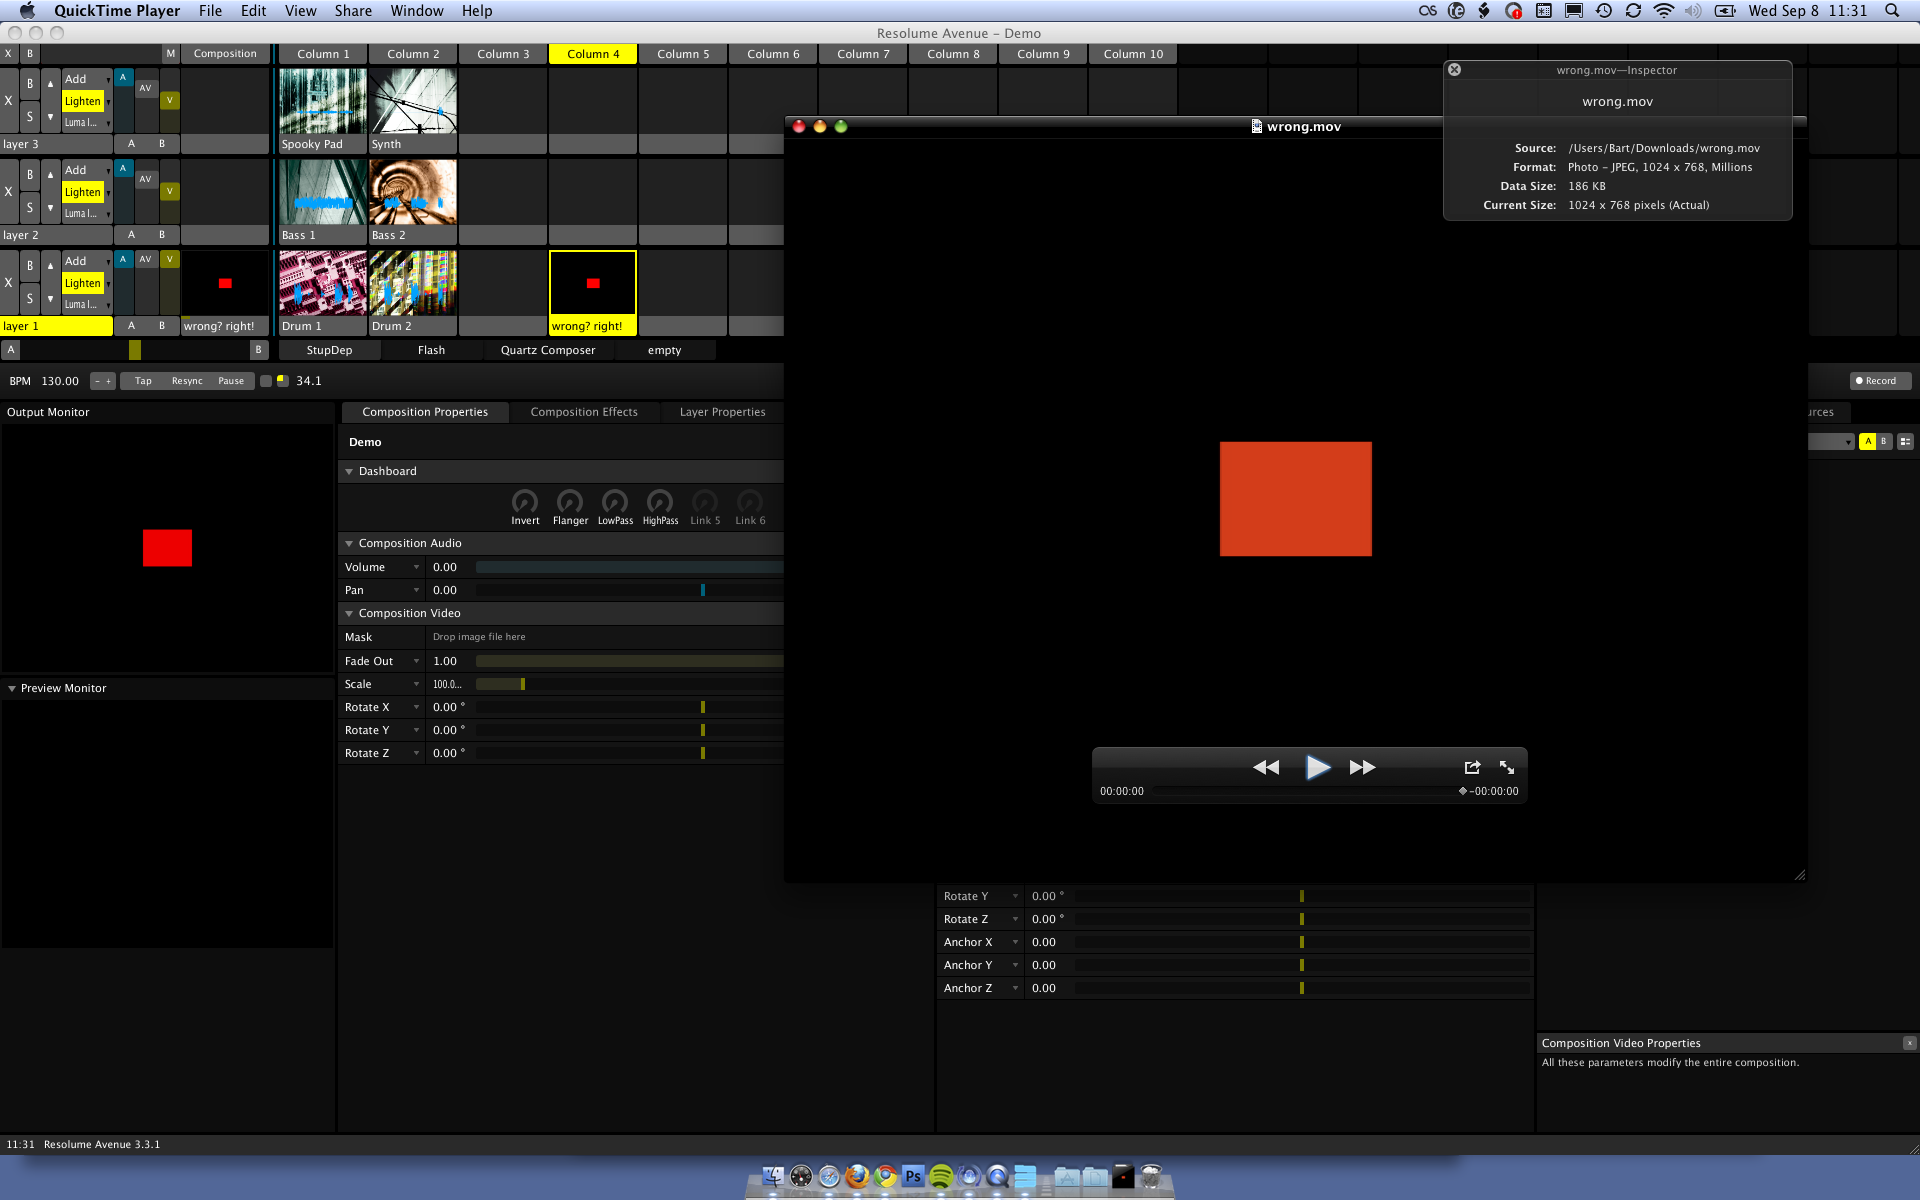Move layer 2 up arrow
This screenshot has height=1200, width=1920.
coord(50,175)
